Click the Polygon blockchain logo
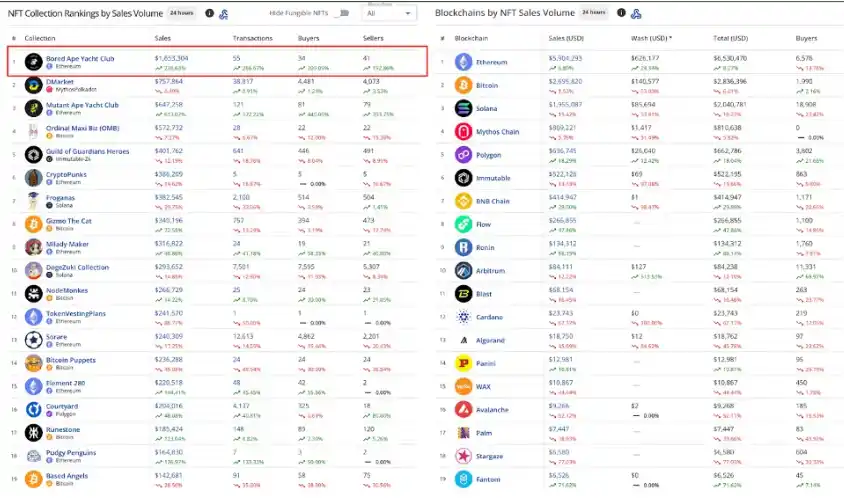Image resolution: width=844 pixels, height=498 pixels. pos(463,155)
